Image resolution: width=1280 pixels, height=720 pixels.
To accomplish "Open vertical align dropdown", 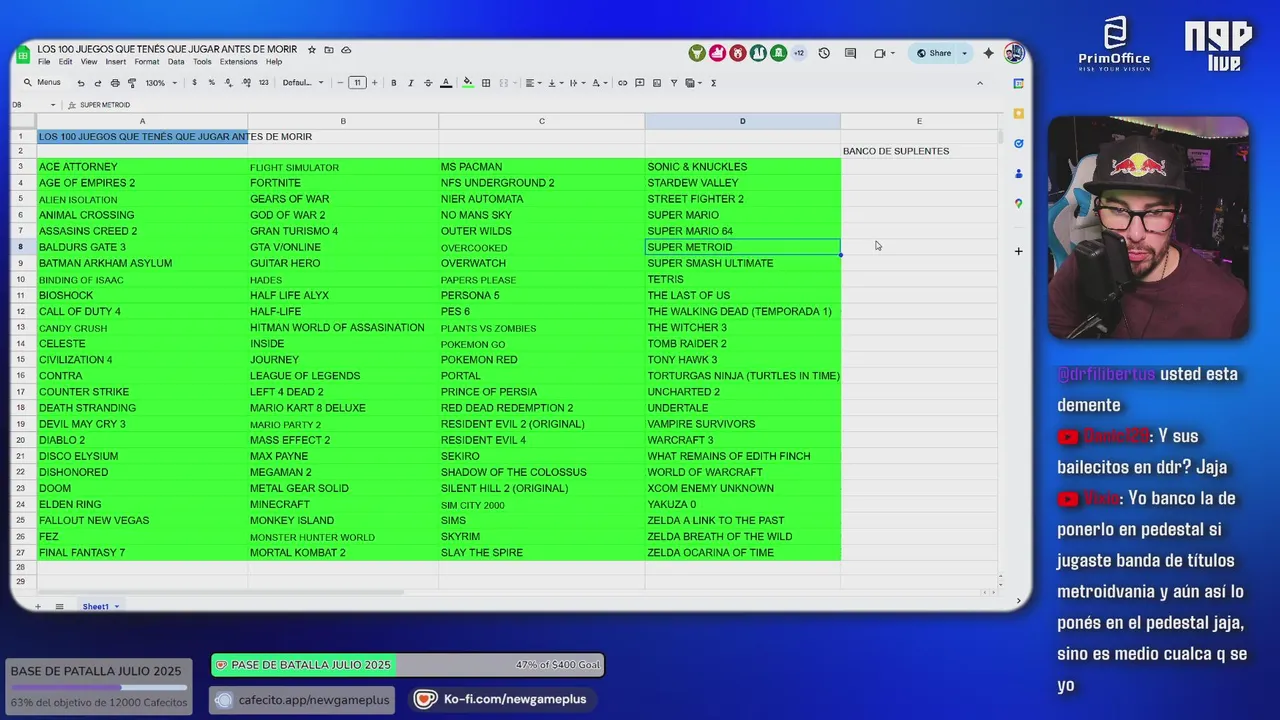I will coord(555,83).
